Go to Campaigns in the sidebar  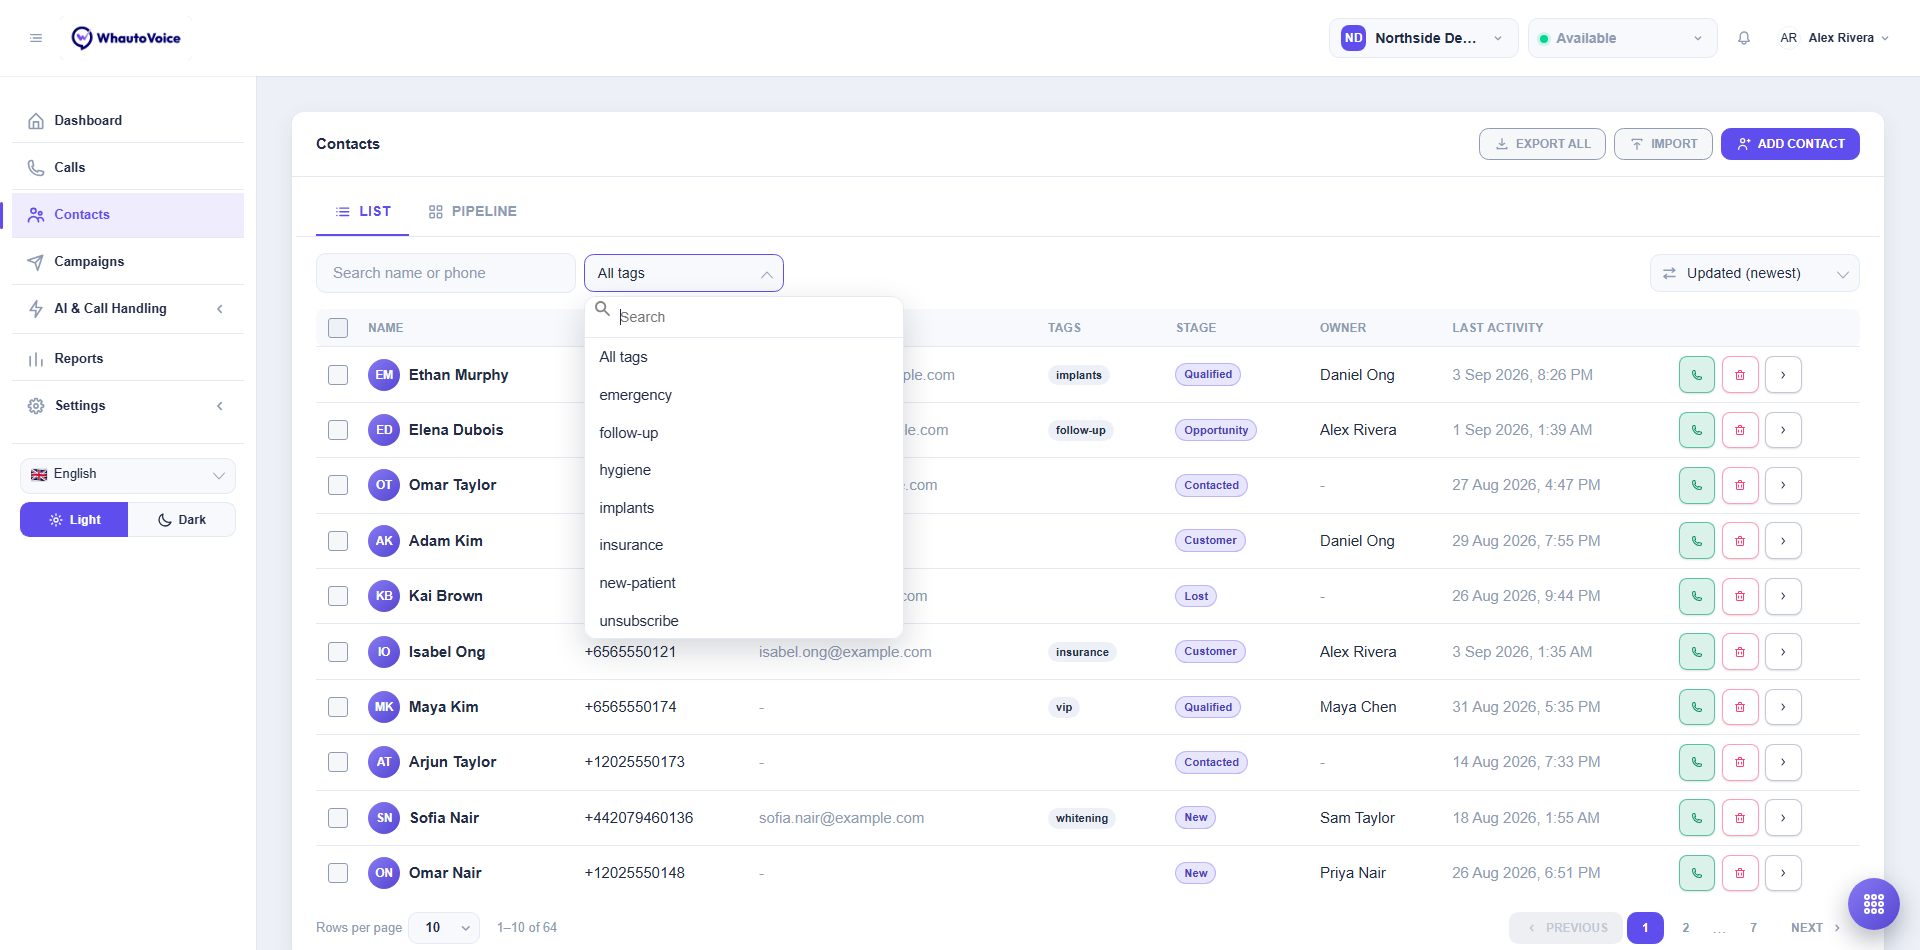click(x=128, y=262)
